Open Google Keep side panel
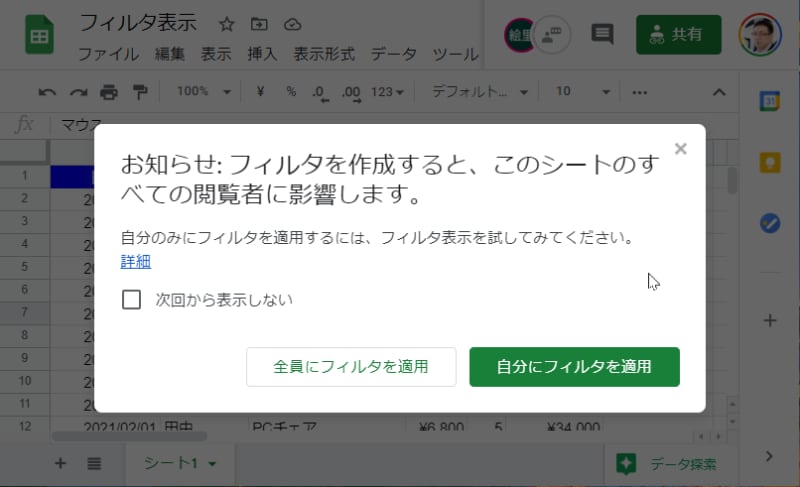 (769, 163)
